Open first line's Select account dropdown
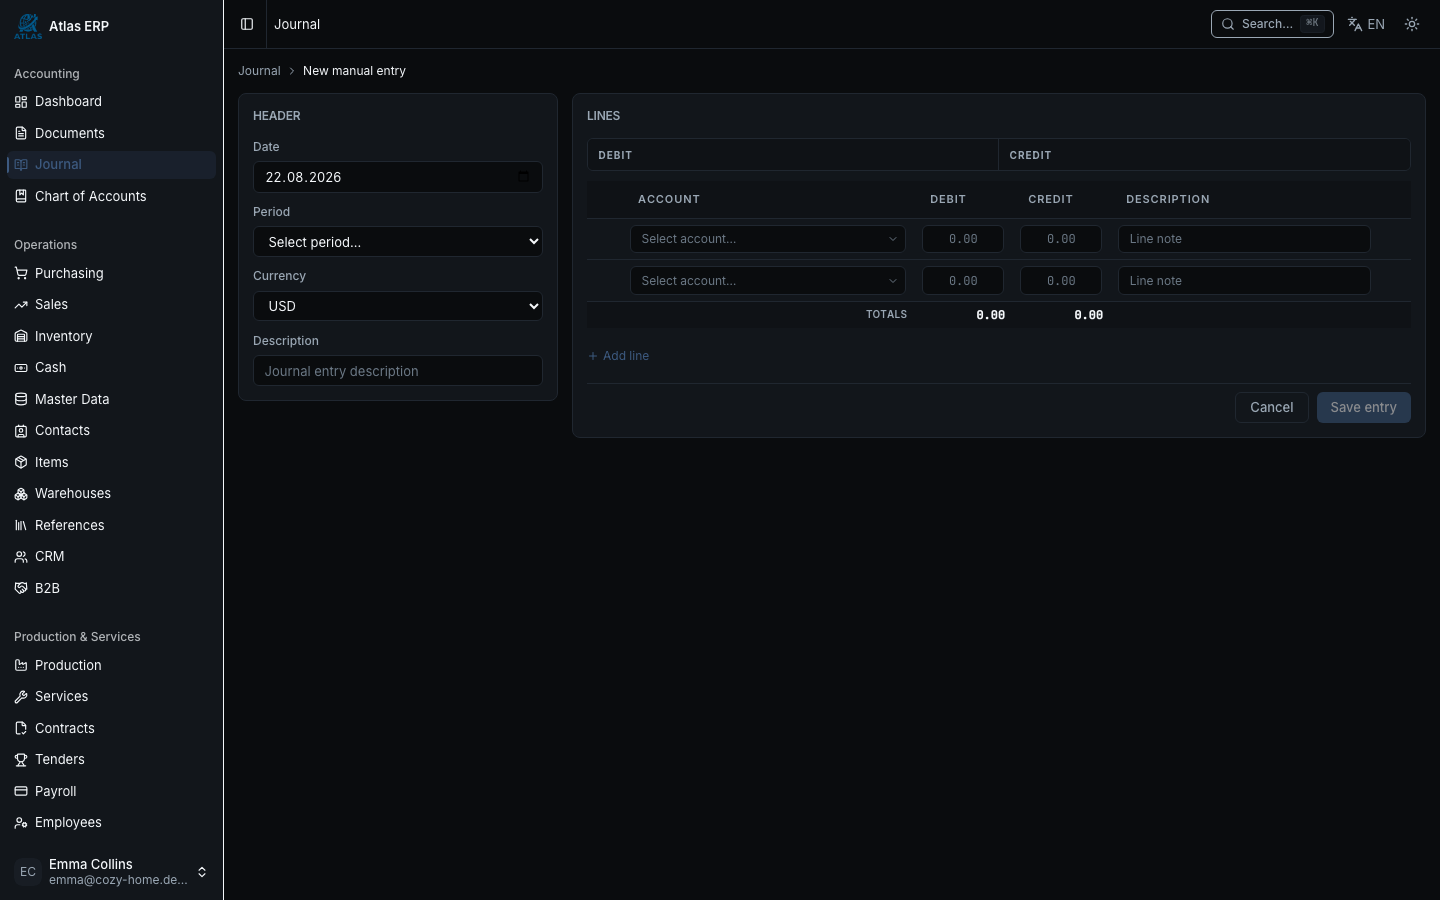Screen dimensions: 1440x900 [768, 239]
